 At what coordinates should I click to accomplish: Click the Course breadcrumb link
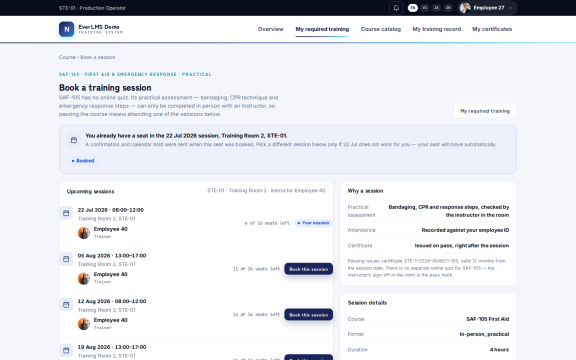(x=67, y=57)
